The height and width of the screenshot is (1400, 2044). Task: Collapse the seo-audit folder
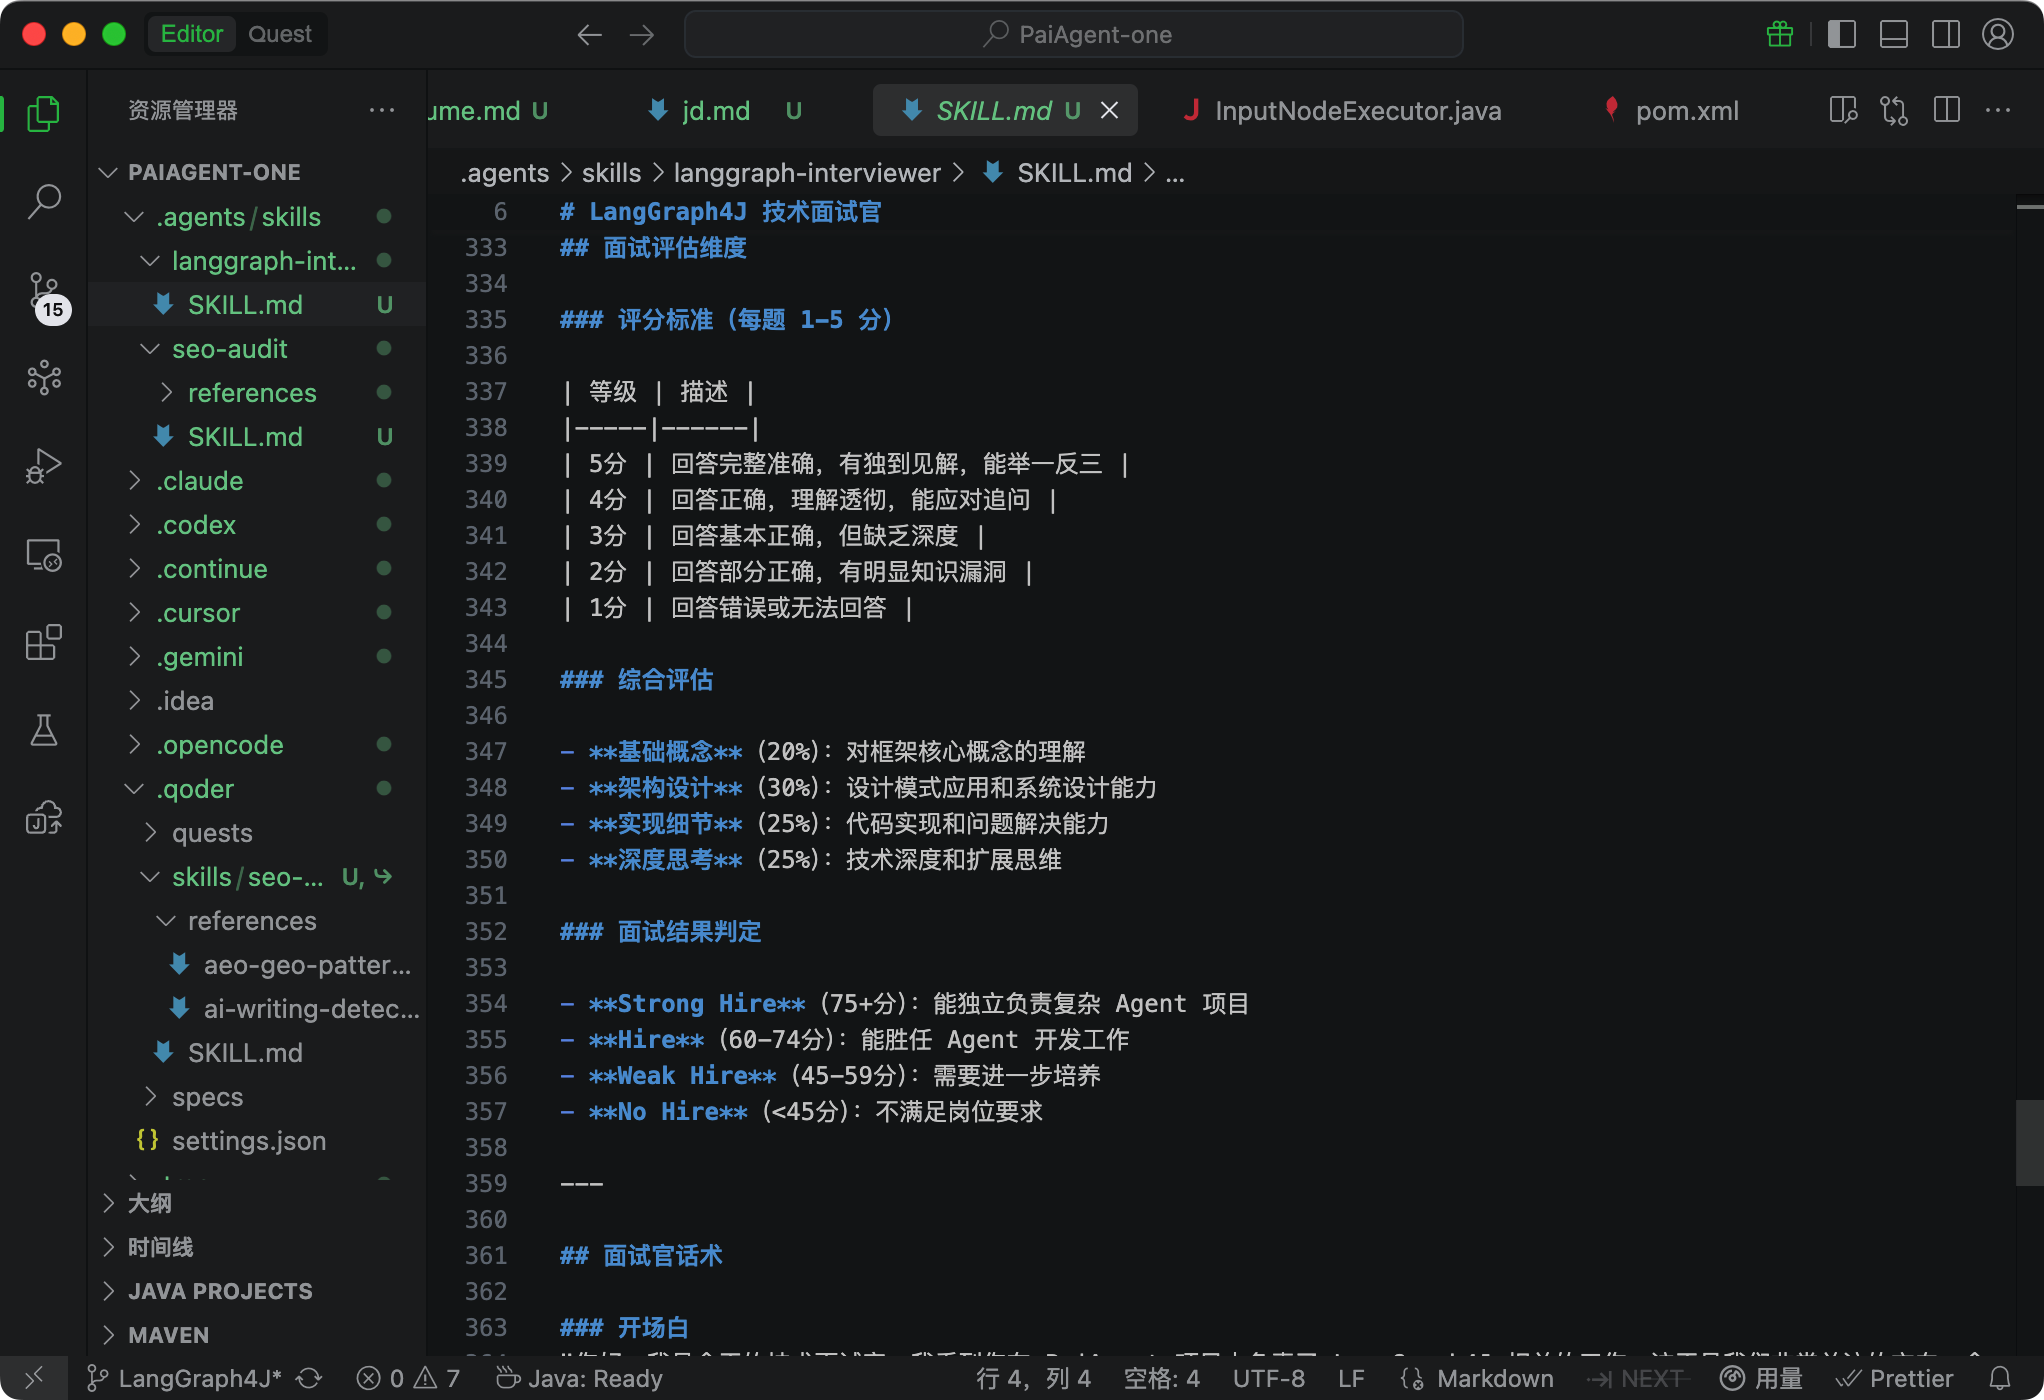click(x=229, y=349)
